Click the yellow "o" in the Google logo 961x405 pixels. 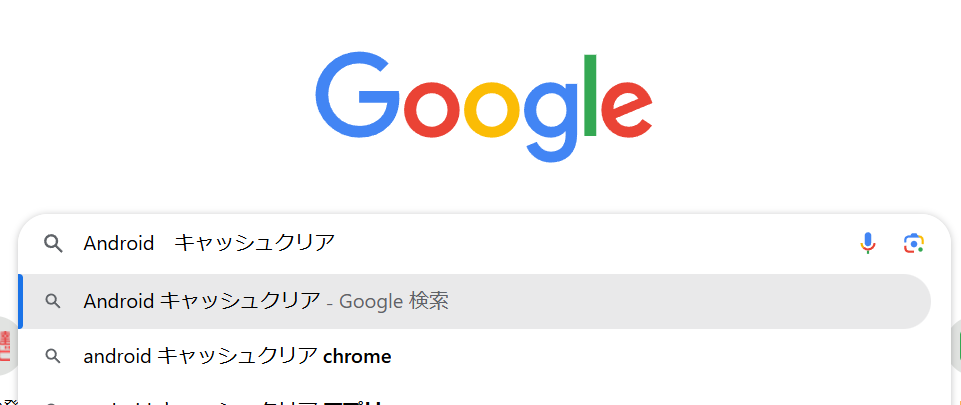[492, 112]
